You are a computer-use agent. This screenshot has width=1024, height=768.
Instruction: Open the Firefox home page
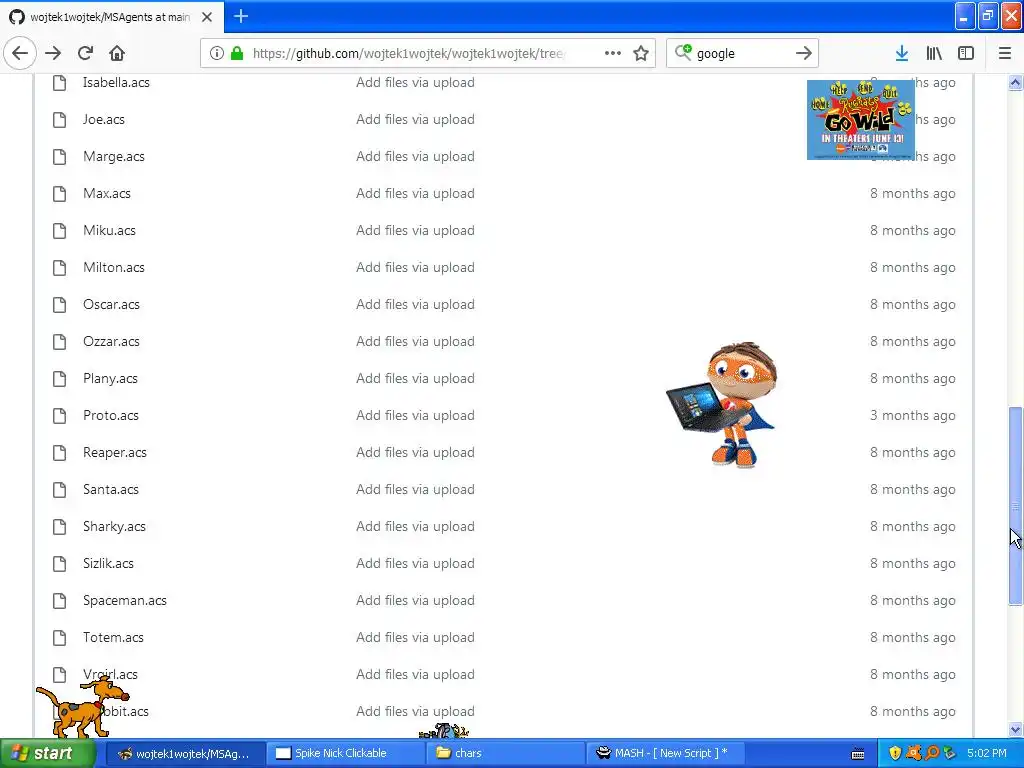click(117, 53)
